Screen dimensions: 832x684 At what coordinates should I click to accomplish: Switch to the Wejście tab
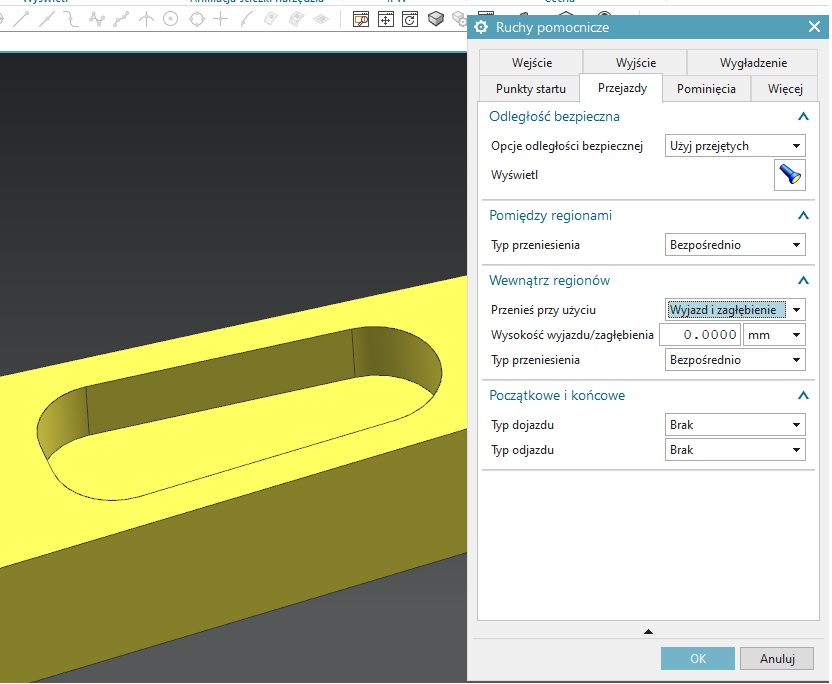coord(532,63)
